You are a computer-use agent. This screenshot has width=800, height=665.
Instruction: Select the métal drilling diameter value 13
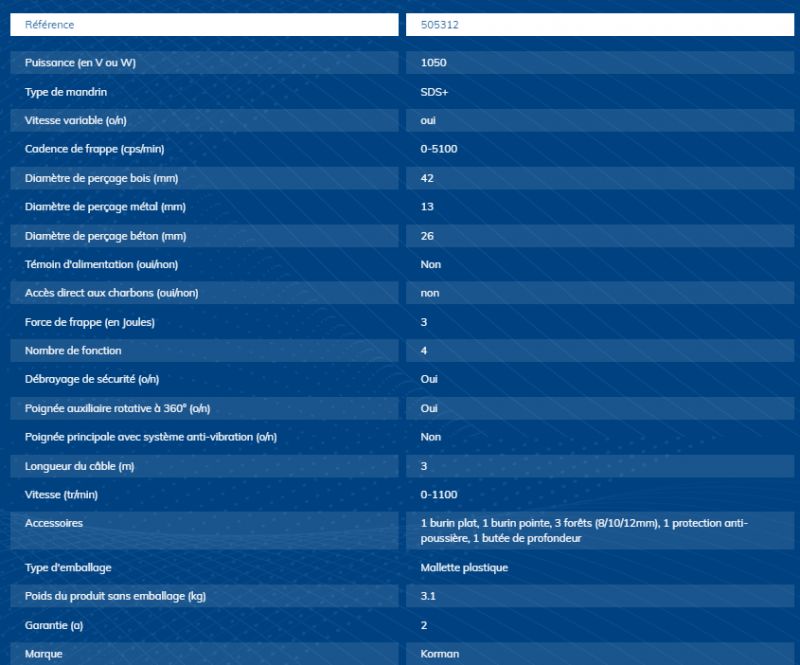428,207
